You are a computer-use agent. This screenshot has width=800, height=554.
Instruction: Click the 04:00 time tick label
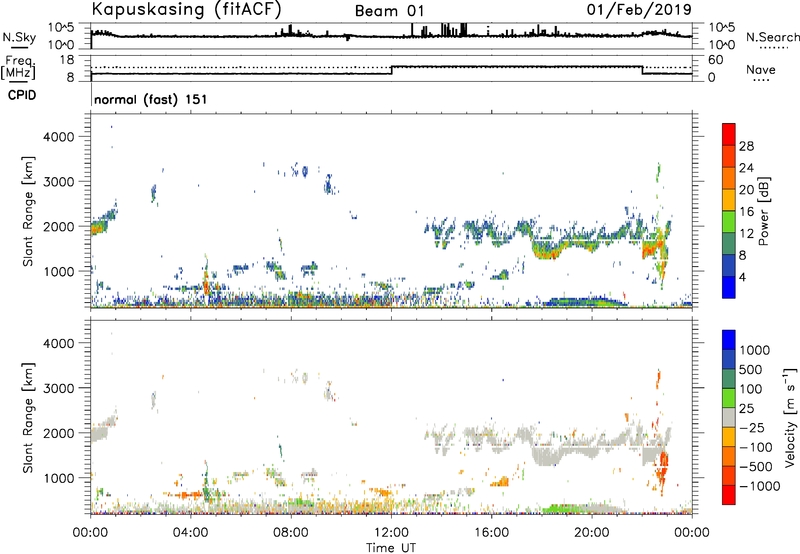[190, 533]
